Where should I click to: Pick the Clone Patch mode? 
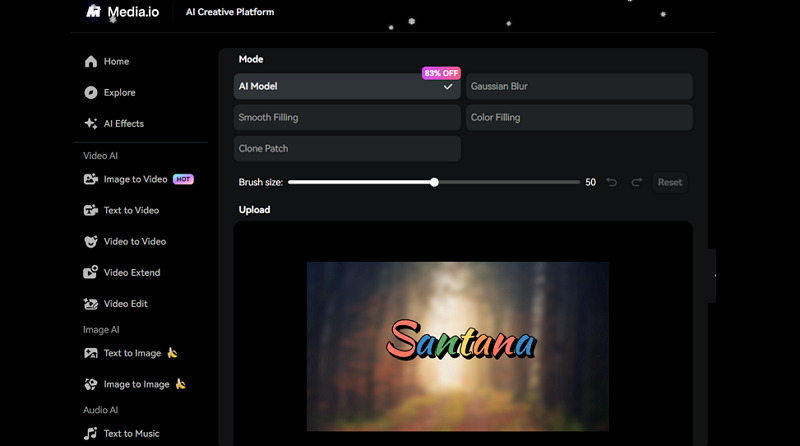click(x=346, y=149)
